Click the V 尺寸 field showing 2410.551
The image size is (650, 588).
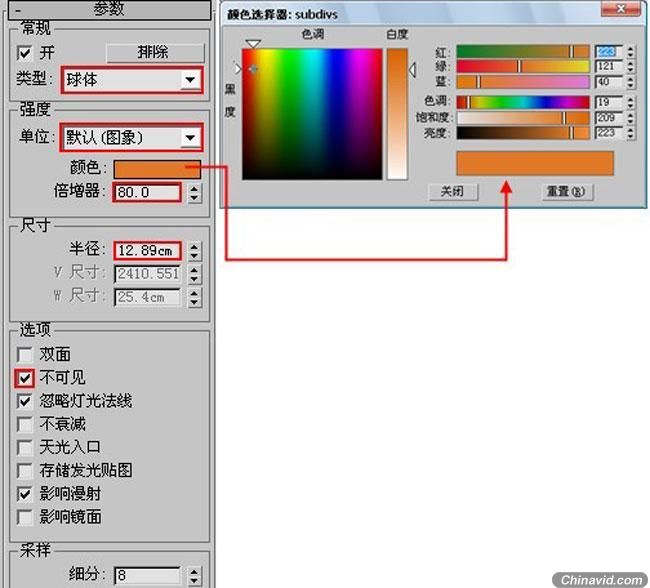tap(147, 274)
